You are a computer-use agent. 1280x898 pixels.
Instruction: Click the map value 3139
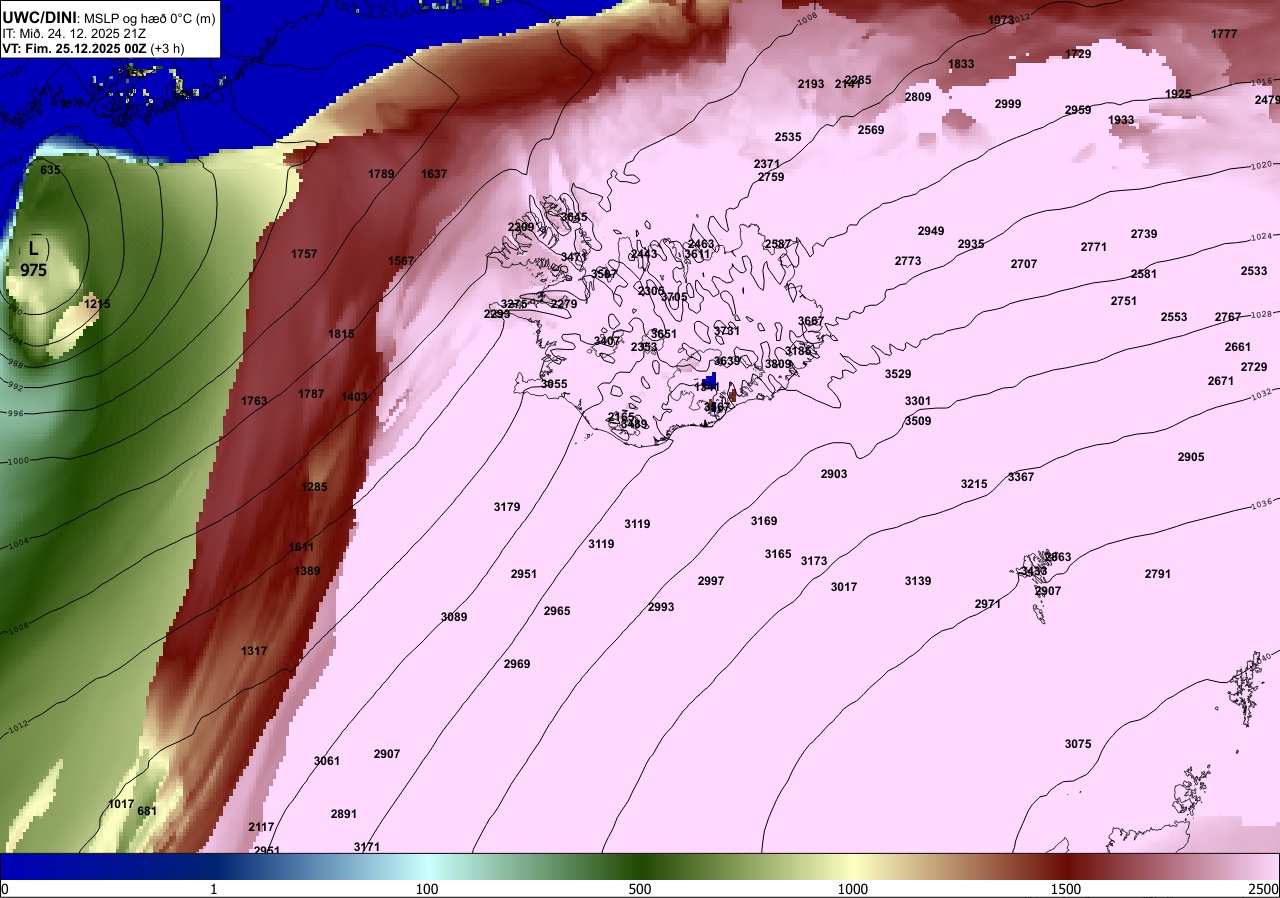[918, 581]
